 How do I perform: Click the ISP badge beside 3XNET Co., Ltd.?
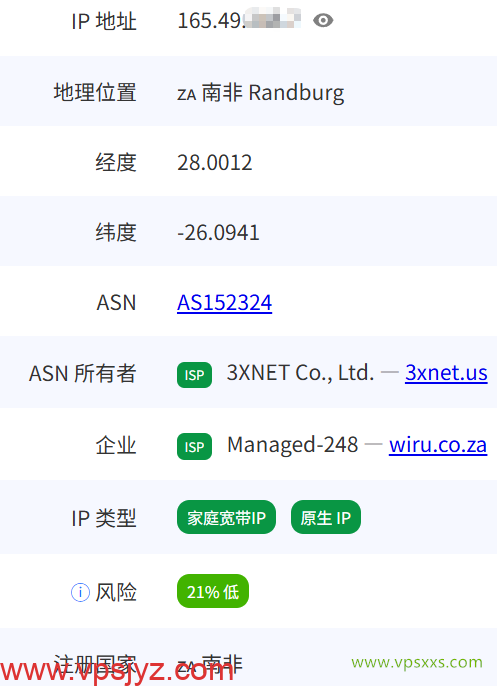pyautogui.click(x=194, y=374)
